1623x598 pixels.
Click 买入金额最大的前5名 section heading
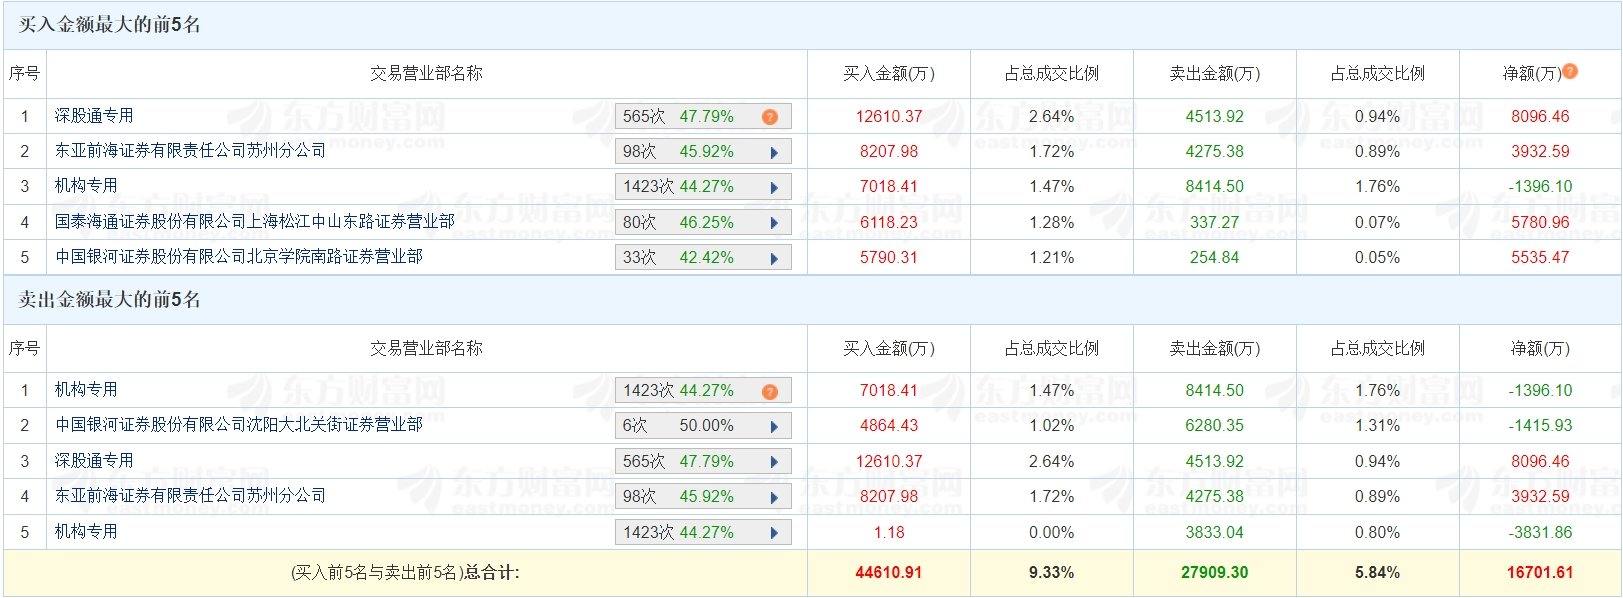tap(109, 24)
